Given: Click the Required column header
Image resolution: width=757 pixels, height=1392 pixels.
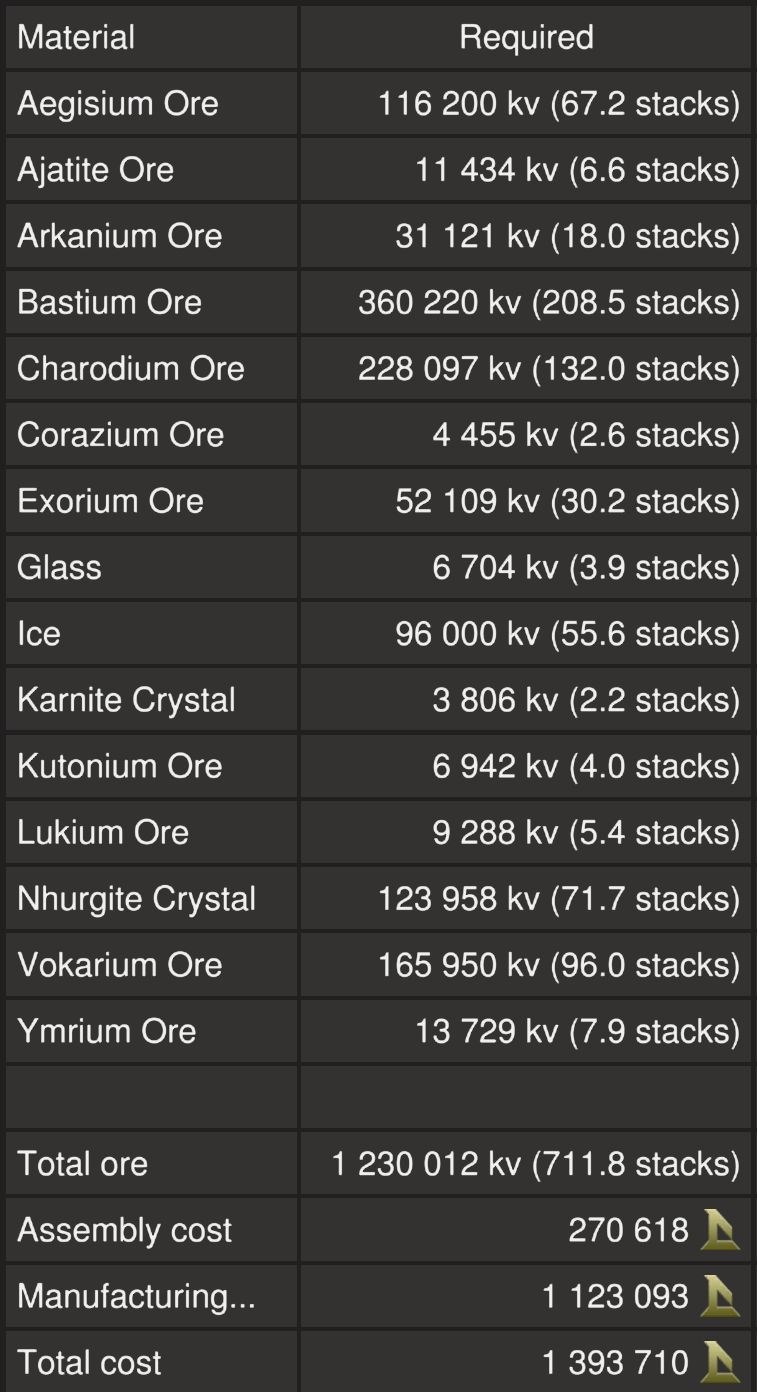Looking at the screenshot, I should tap(526, 38).
